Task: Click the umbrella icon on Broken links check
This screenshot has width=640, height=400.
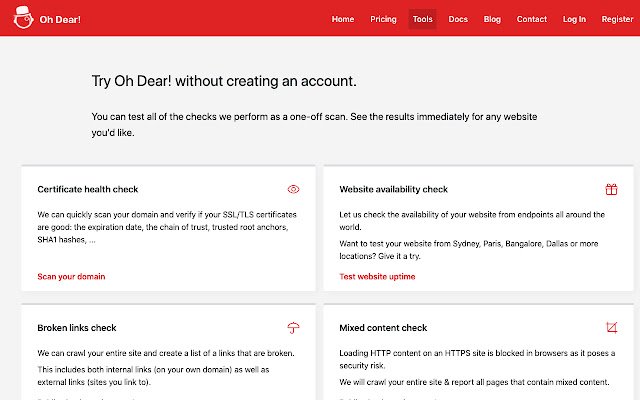Action: point(293,328)
